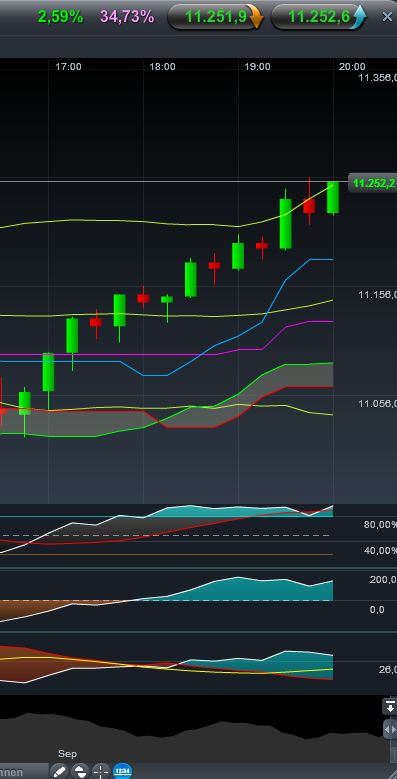Activate the crosshair cursor tool
The height and width of the screenshot is (779, 397).
(x=101, y=771)
